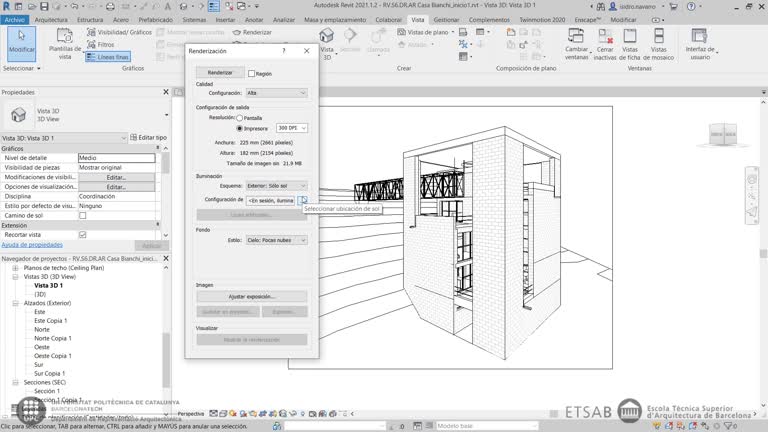
Task: Enable the Región checkbox
Action: click(251, 73)
